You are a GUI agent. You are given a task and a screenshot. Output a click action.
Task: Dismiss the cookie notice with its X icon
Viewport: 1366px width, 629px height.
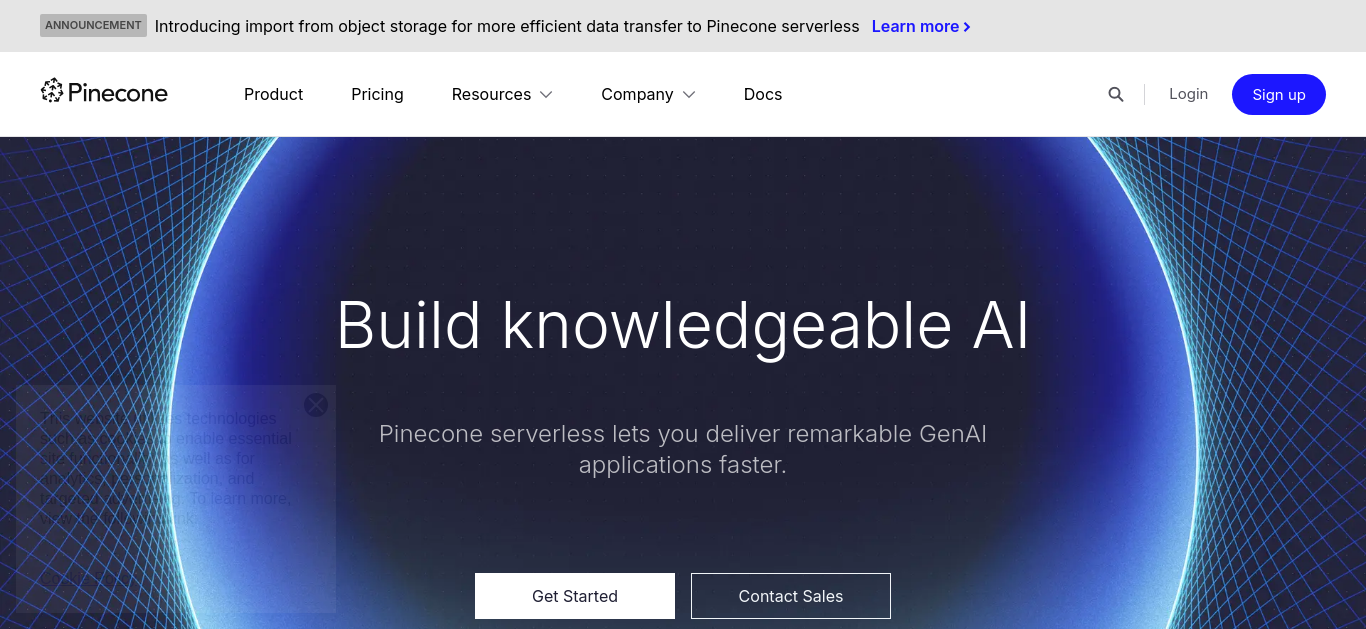(x=316, y=404)
